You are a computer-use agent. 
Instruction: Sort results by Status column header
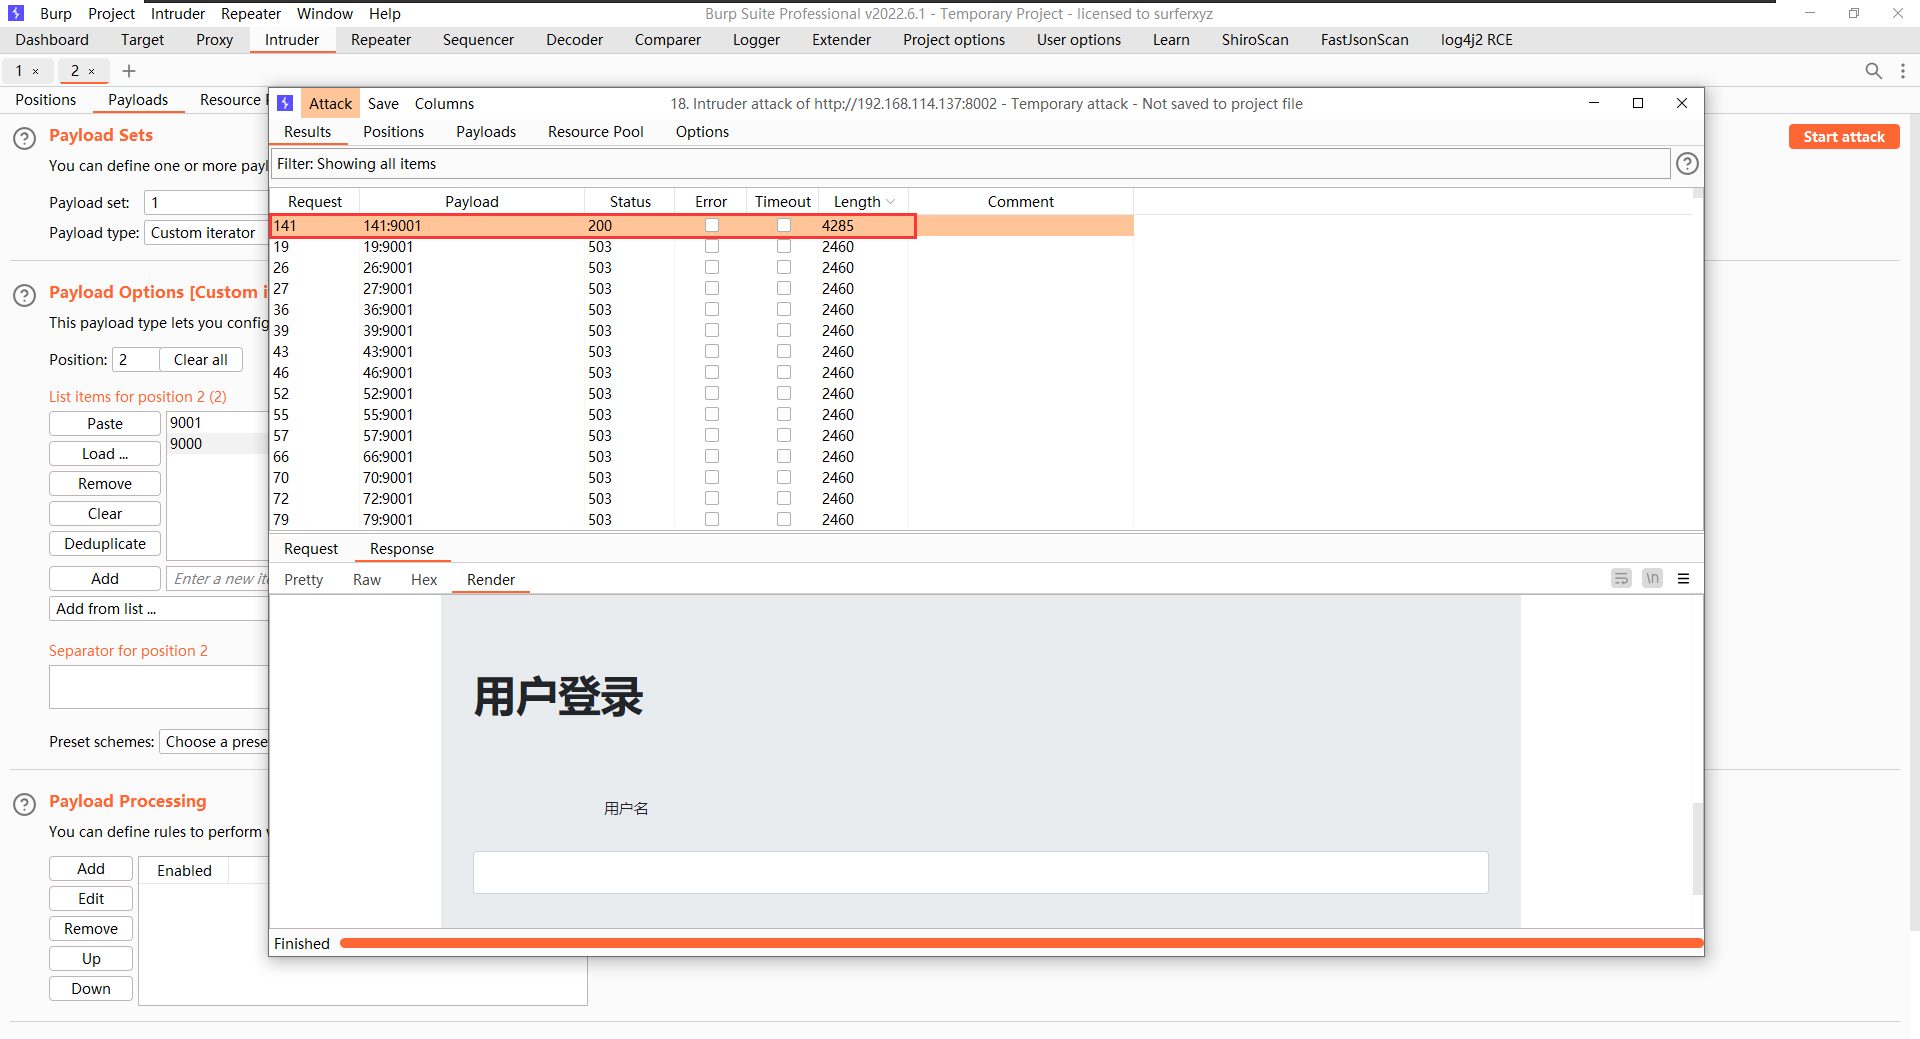[630, 202]
